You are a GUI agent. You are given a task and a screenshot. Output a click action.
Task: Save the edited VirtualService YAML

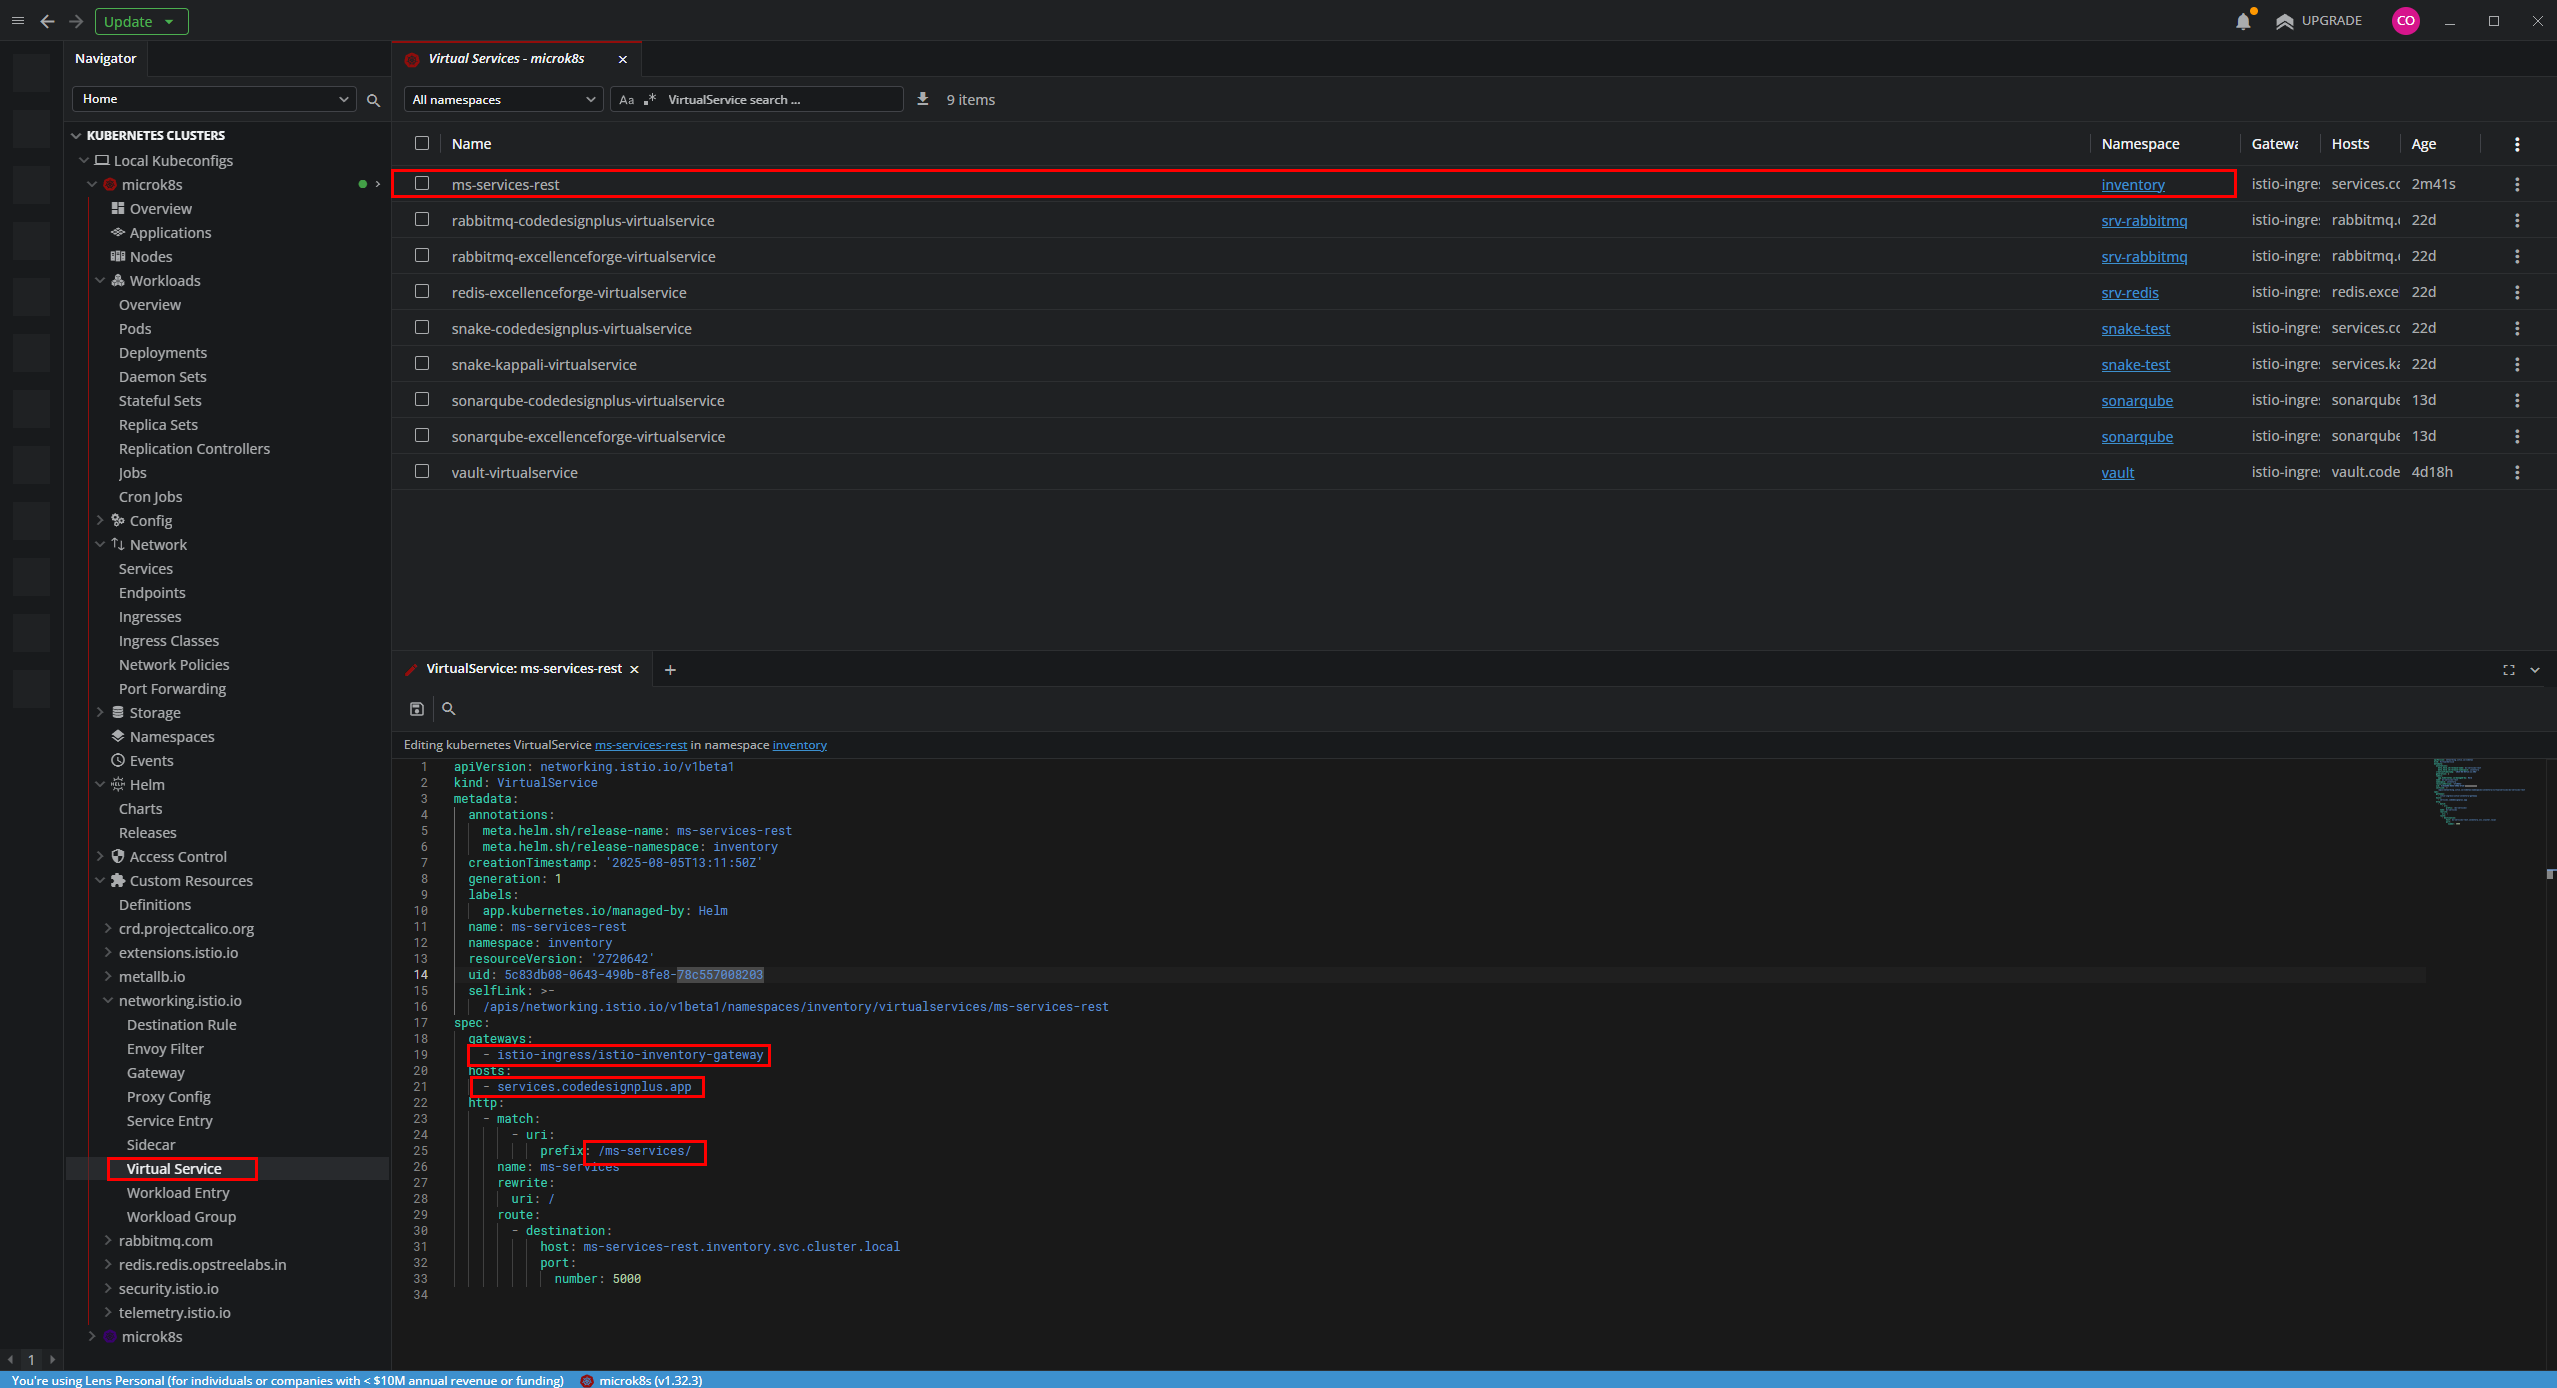click(x=417, y=709)
